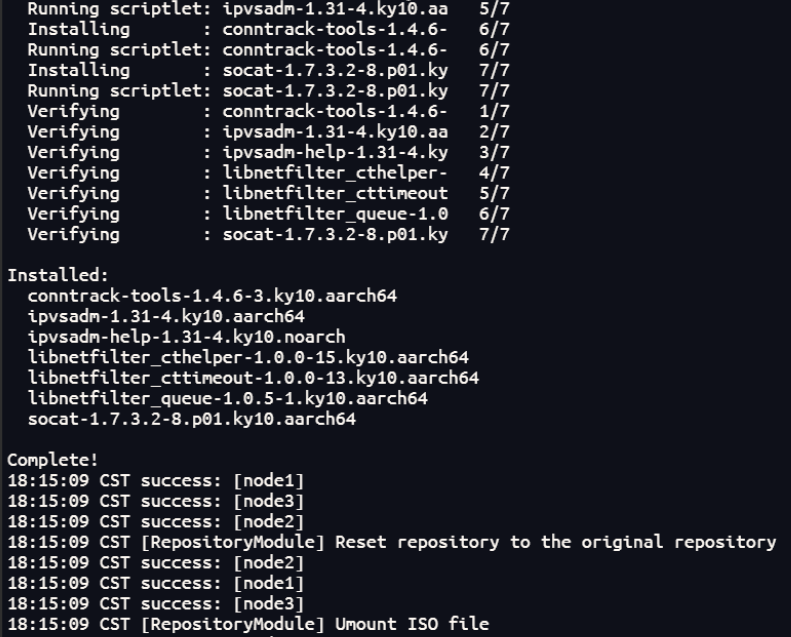Click libnetfilter_queue-1.0.5-1.ky10.aarch64 in the installed list

[x=228, y=398]
